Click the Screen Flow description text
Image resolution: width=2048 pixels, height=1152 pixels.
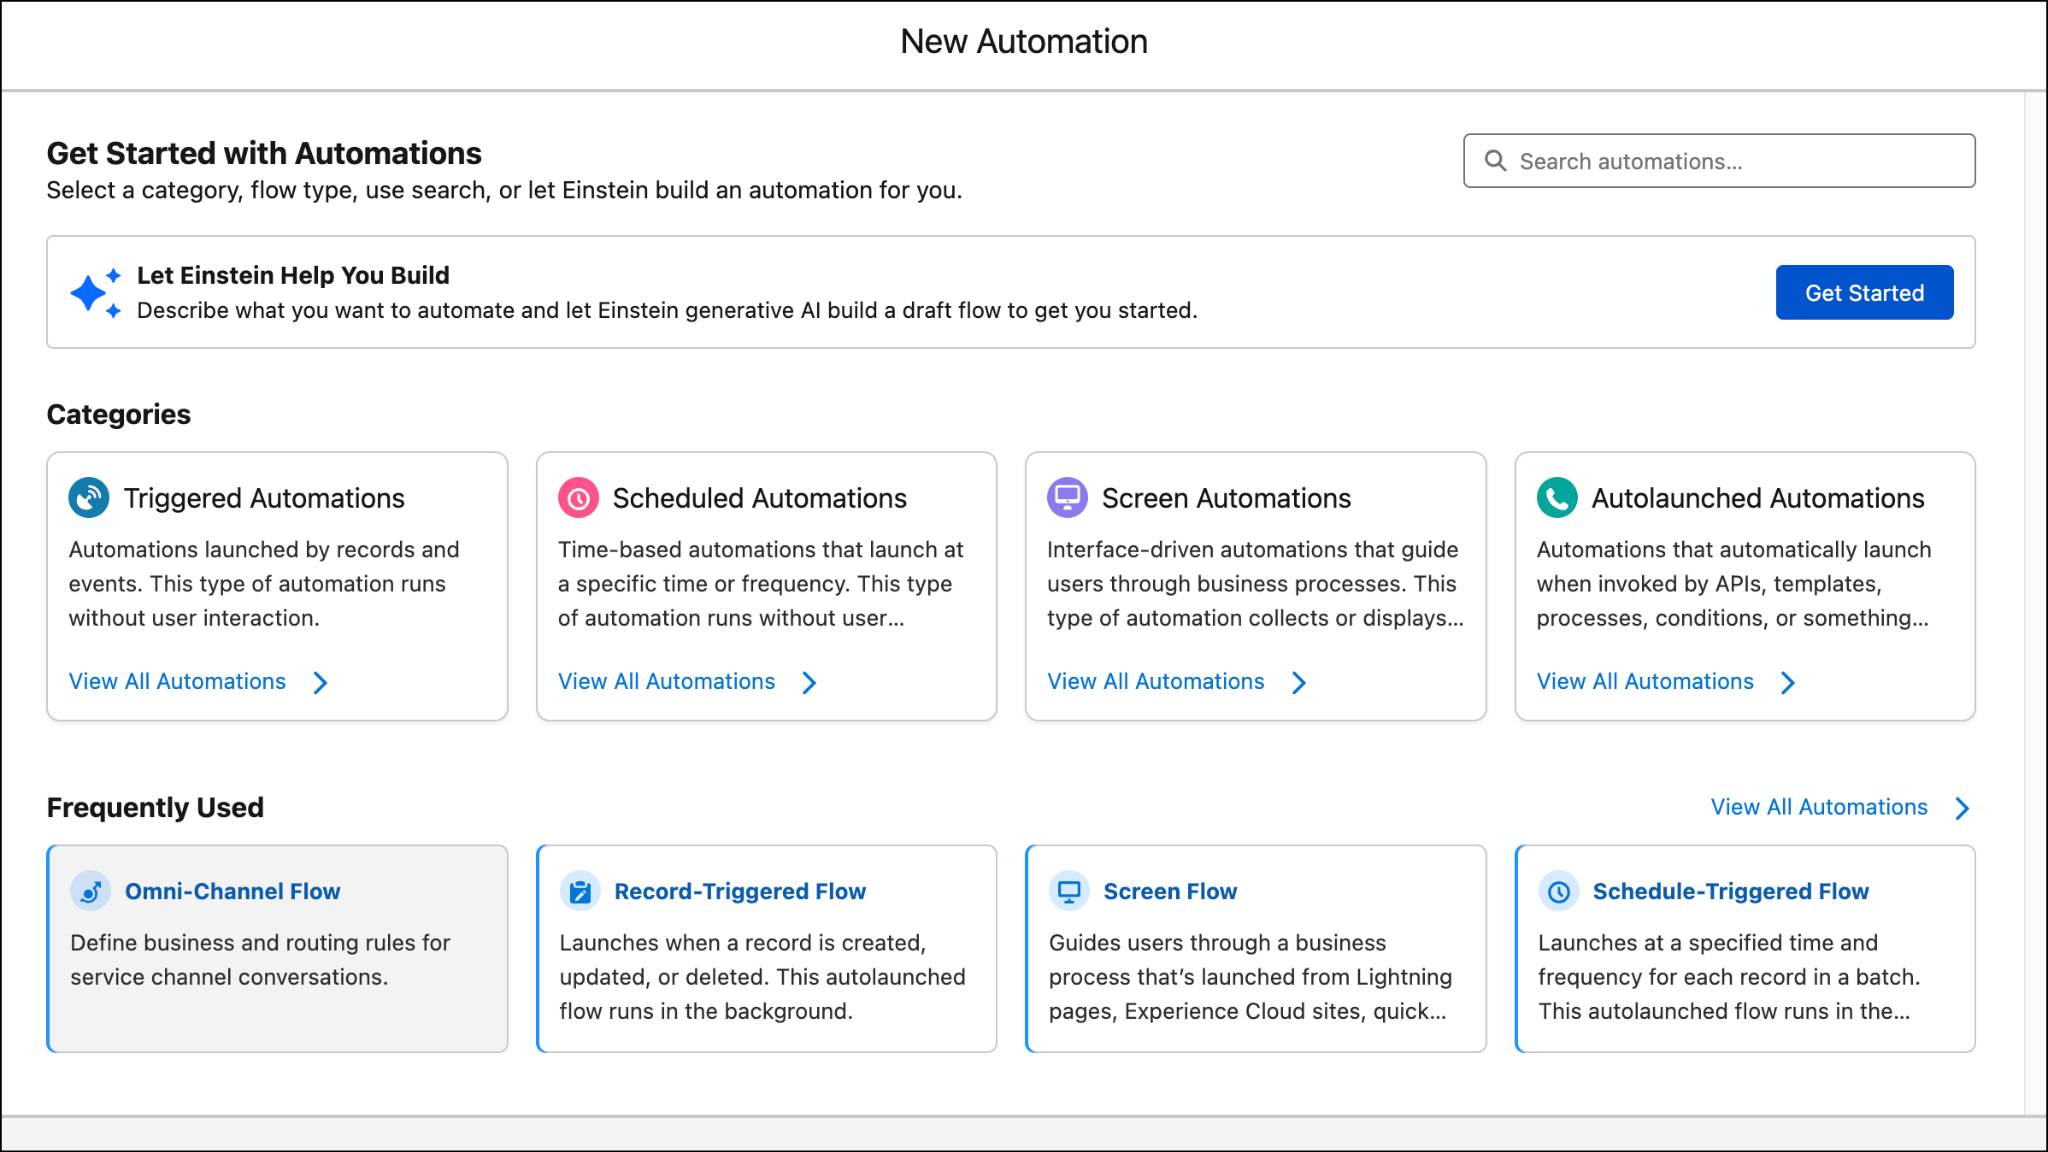1250,977
